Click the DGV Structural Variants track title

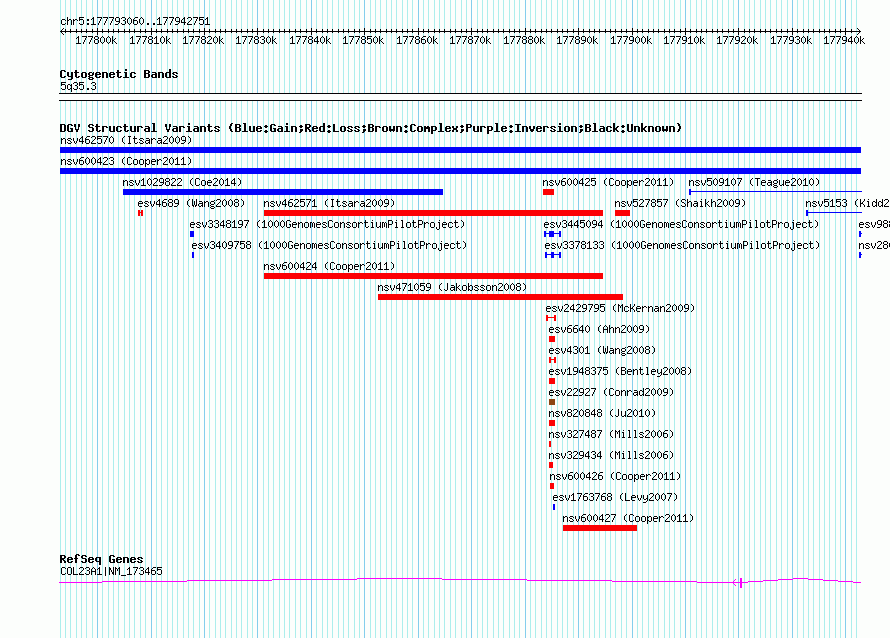371,128
